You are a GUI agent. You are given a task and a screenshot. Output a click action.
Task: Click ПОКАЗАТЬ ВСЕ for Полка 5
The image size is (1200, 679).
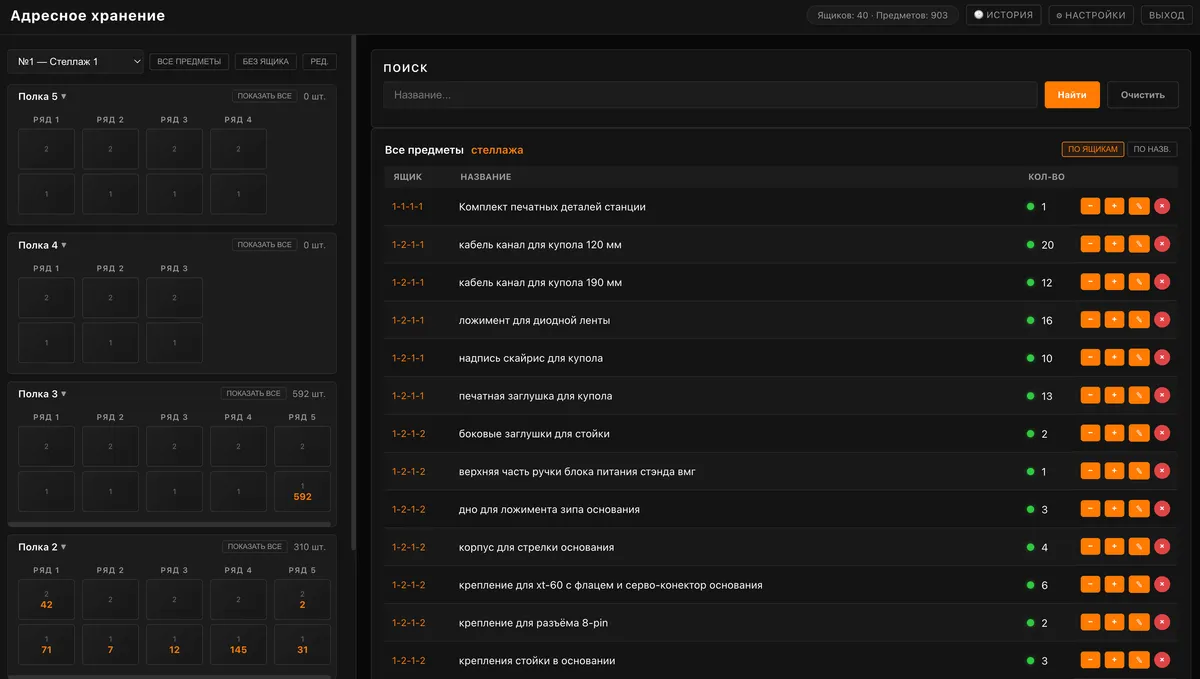(265, 97)
